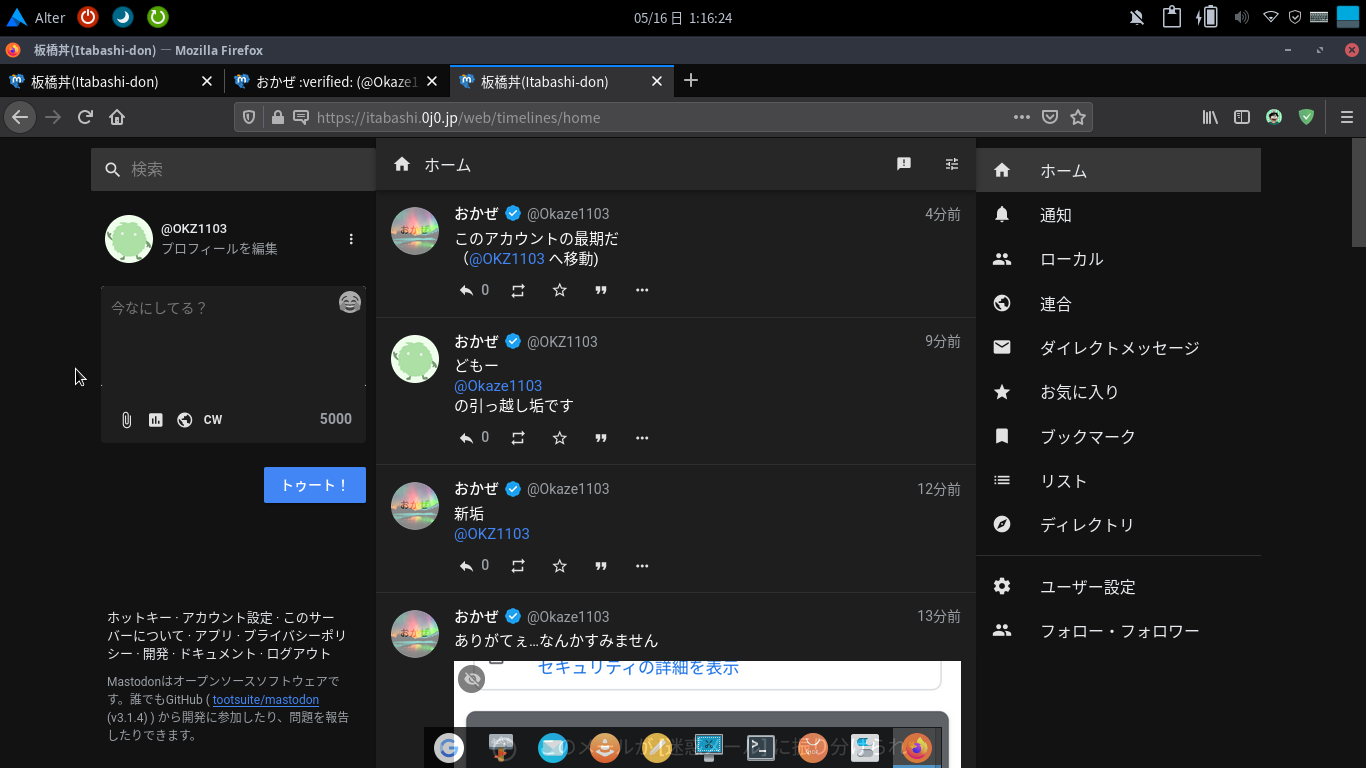Favourite the 'このアカウントの最期だ' post
The height and width of the screenshot is (768, 1366).
pos(560,291)
